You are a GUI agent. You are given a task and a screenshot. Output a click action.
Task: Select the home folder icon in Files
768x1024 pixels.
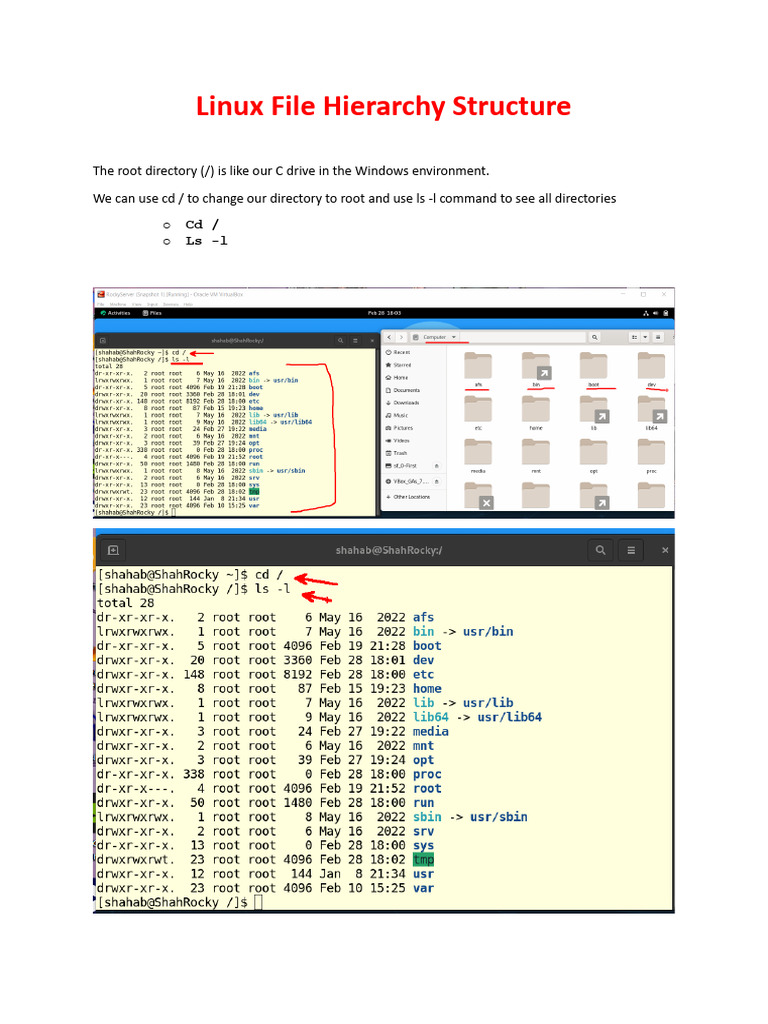click(536, 409)
